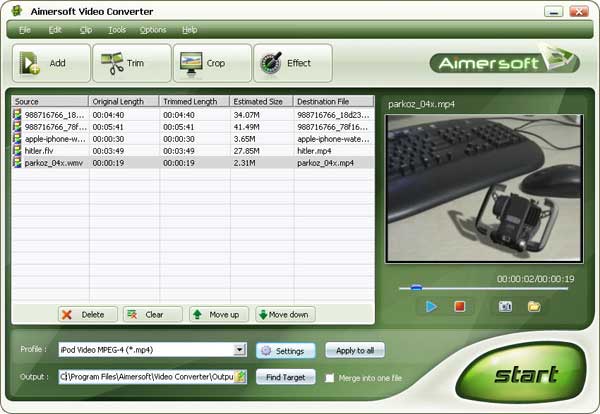Open the Trim tool with scissors icon

click(x=132, y=63)
